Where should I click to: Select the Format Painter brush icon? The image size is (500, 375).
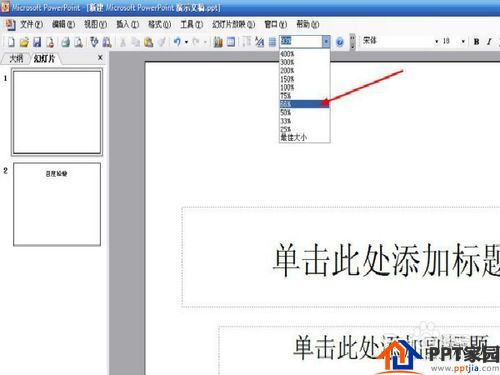tap(162, 42)
